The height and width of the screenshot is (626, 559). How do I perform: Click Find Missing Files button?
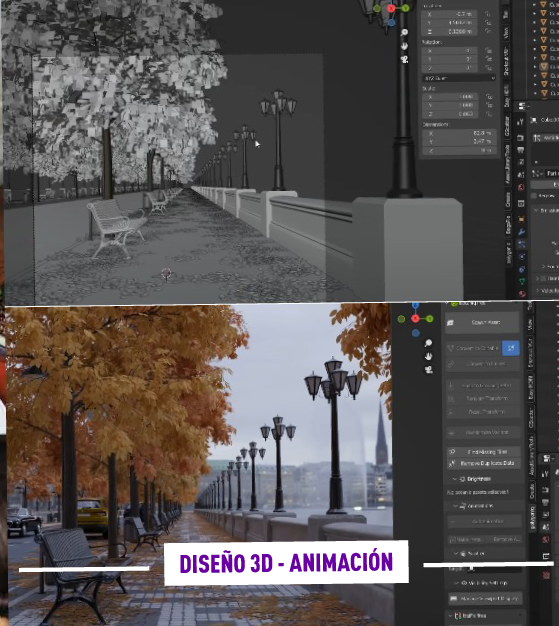[x=484, y=452]
